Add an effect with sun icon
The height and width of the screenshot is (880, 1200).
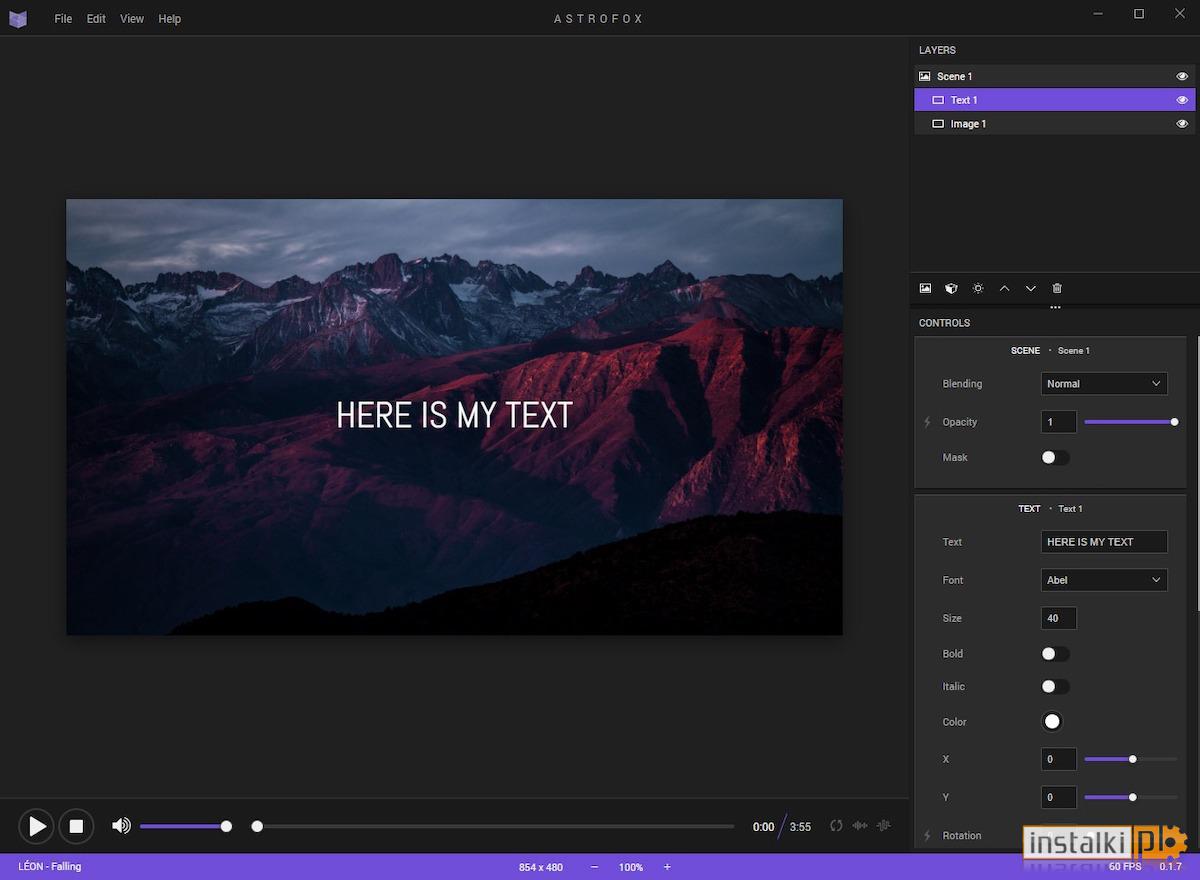(x=978, y=288)
